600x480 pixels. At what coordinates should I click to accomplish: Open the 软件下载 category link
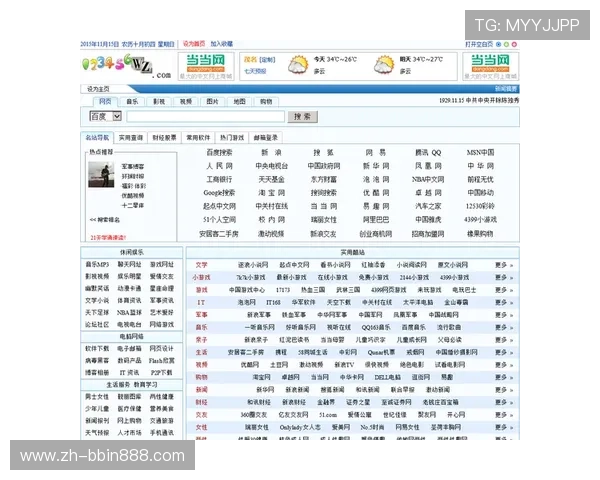(97, 348)
